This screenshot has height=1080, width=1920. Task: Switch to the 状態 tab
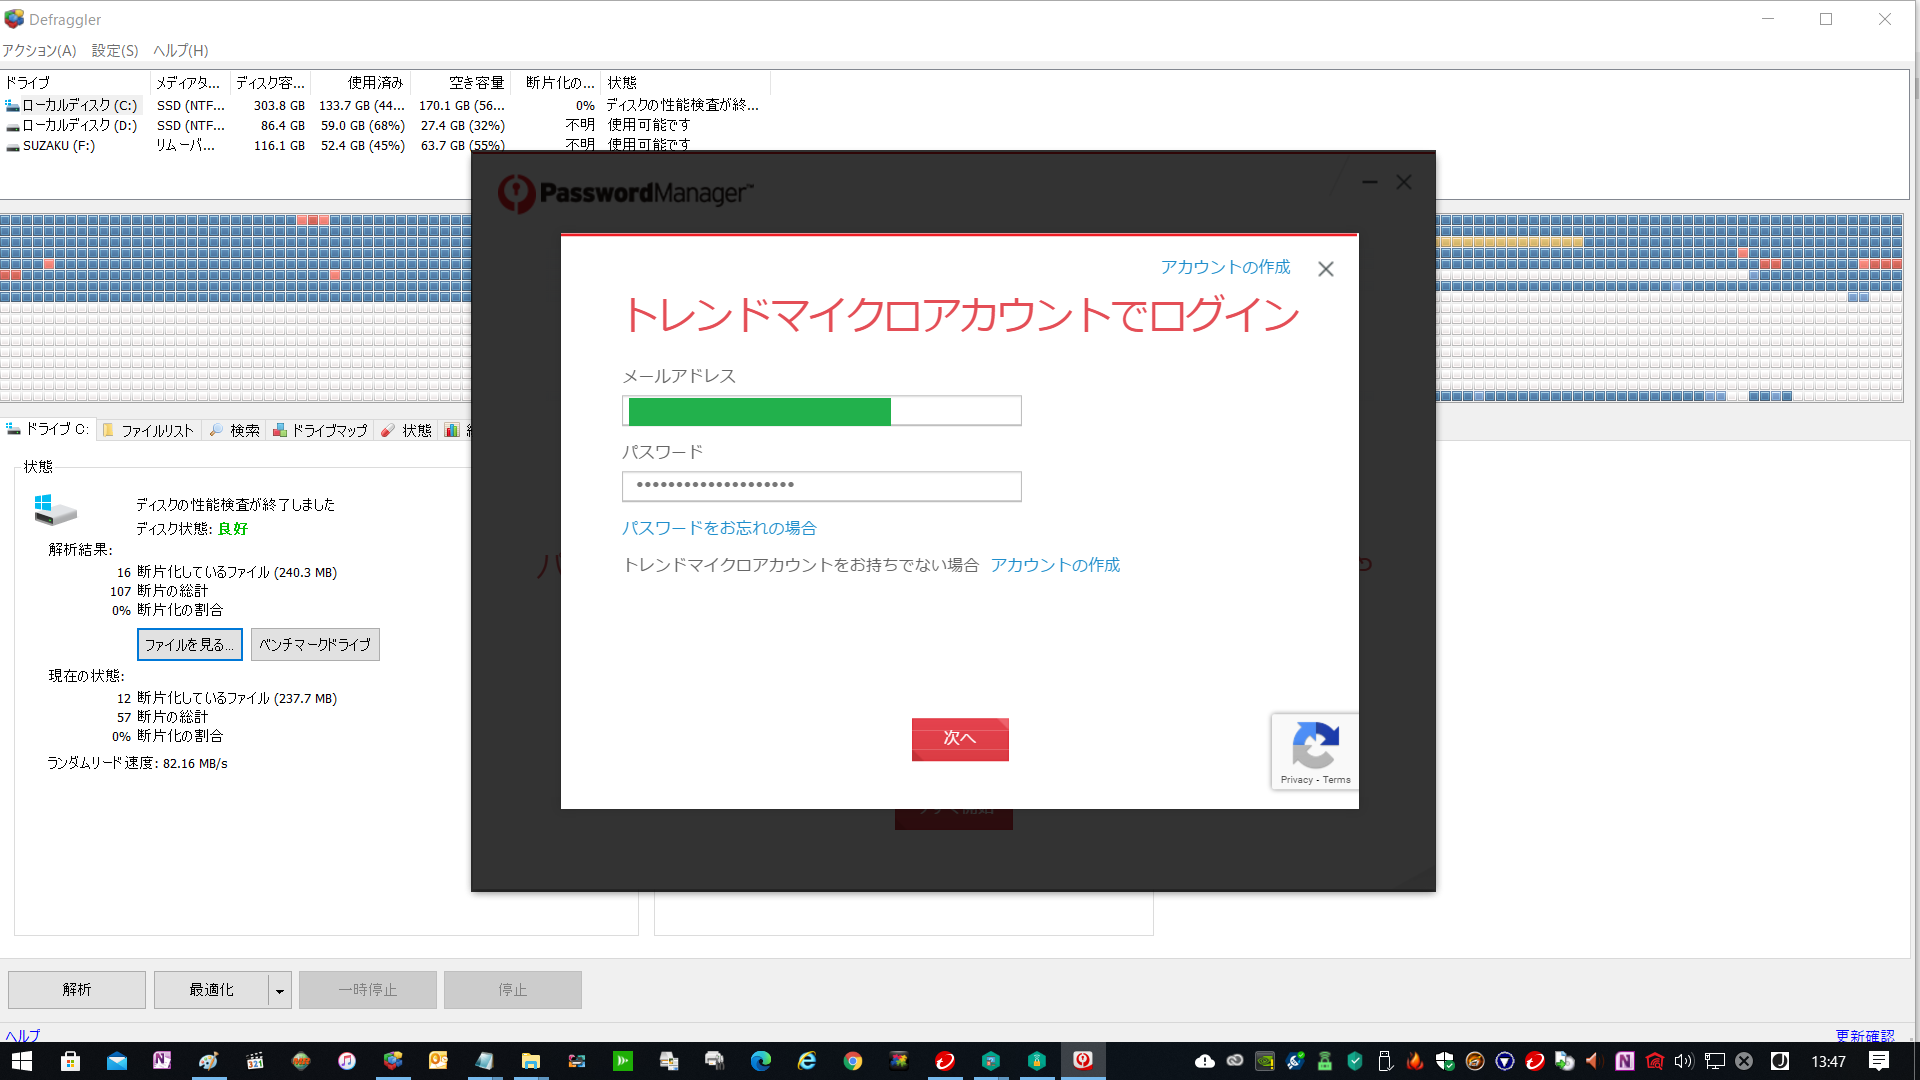(406, 430)
